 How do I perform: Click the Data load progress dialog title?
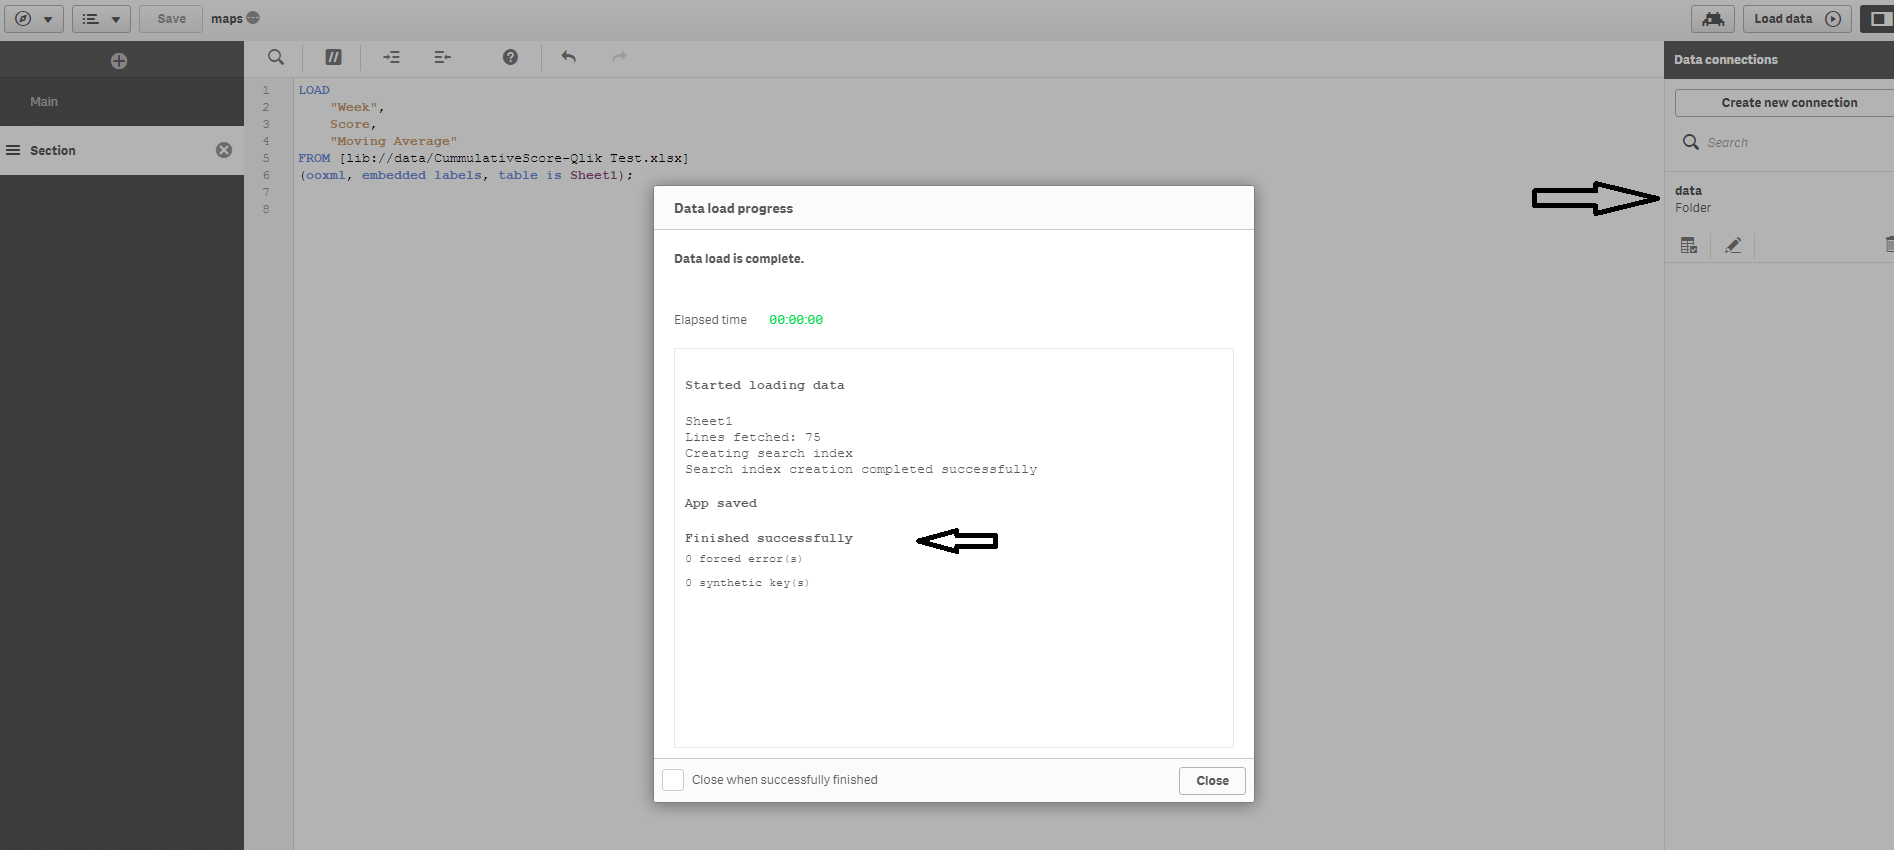pyautogui.click(x=733, y=209)
